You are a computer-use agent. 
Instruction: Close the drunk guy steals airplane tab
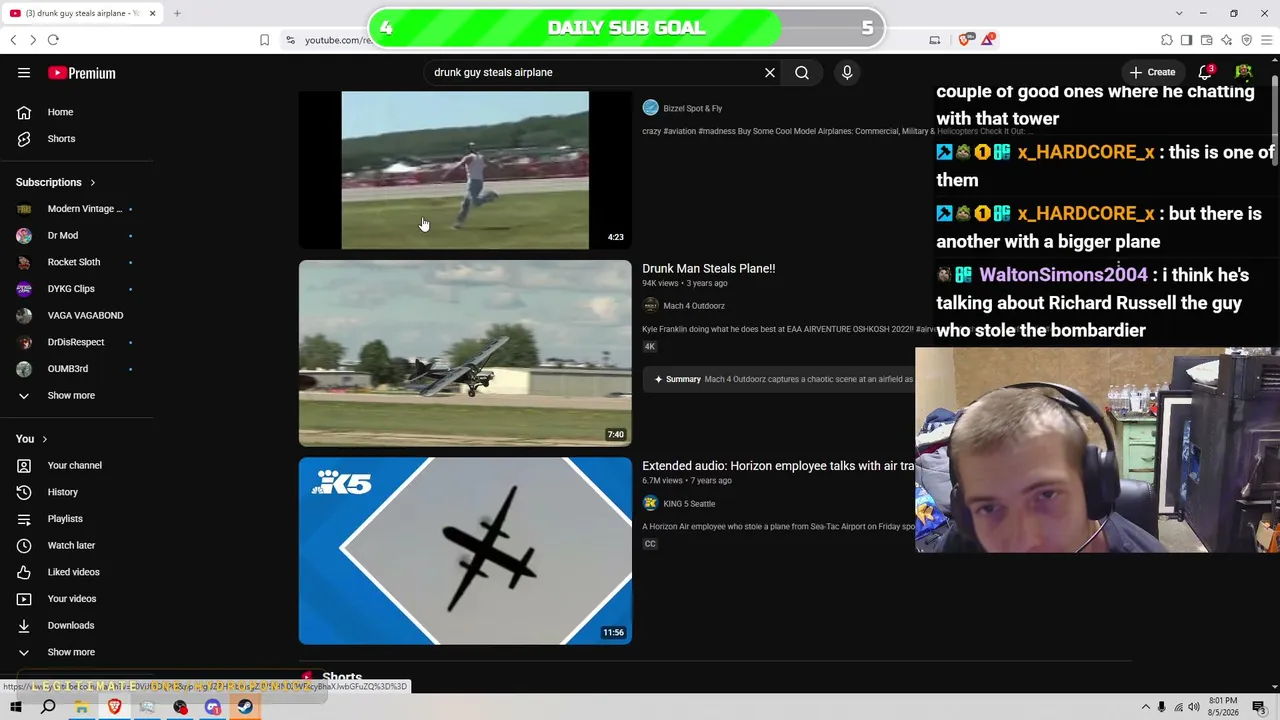(x=152, y=13)
